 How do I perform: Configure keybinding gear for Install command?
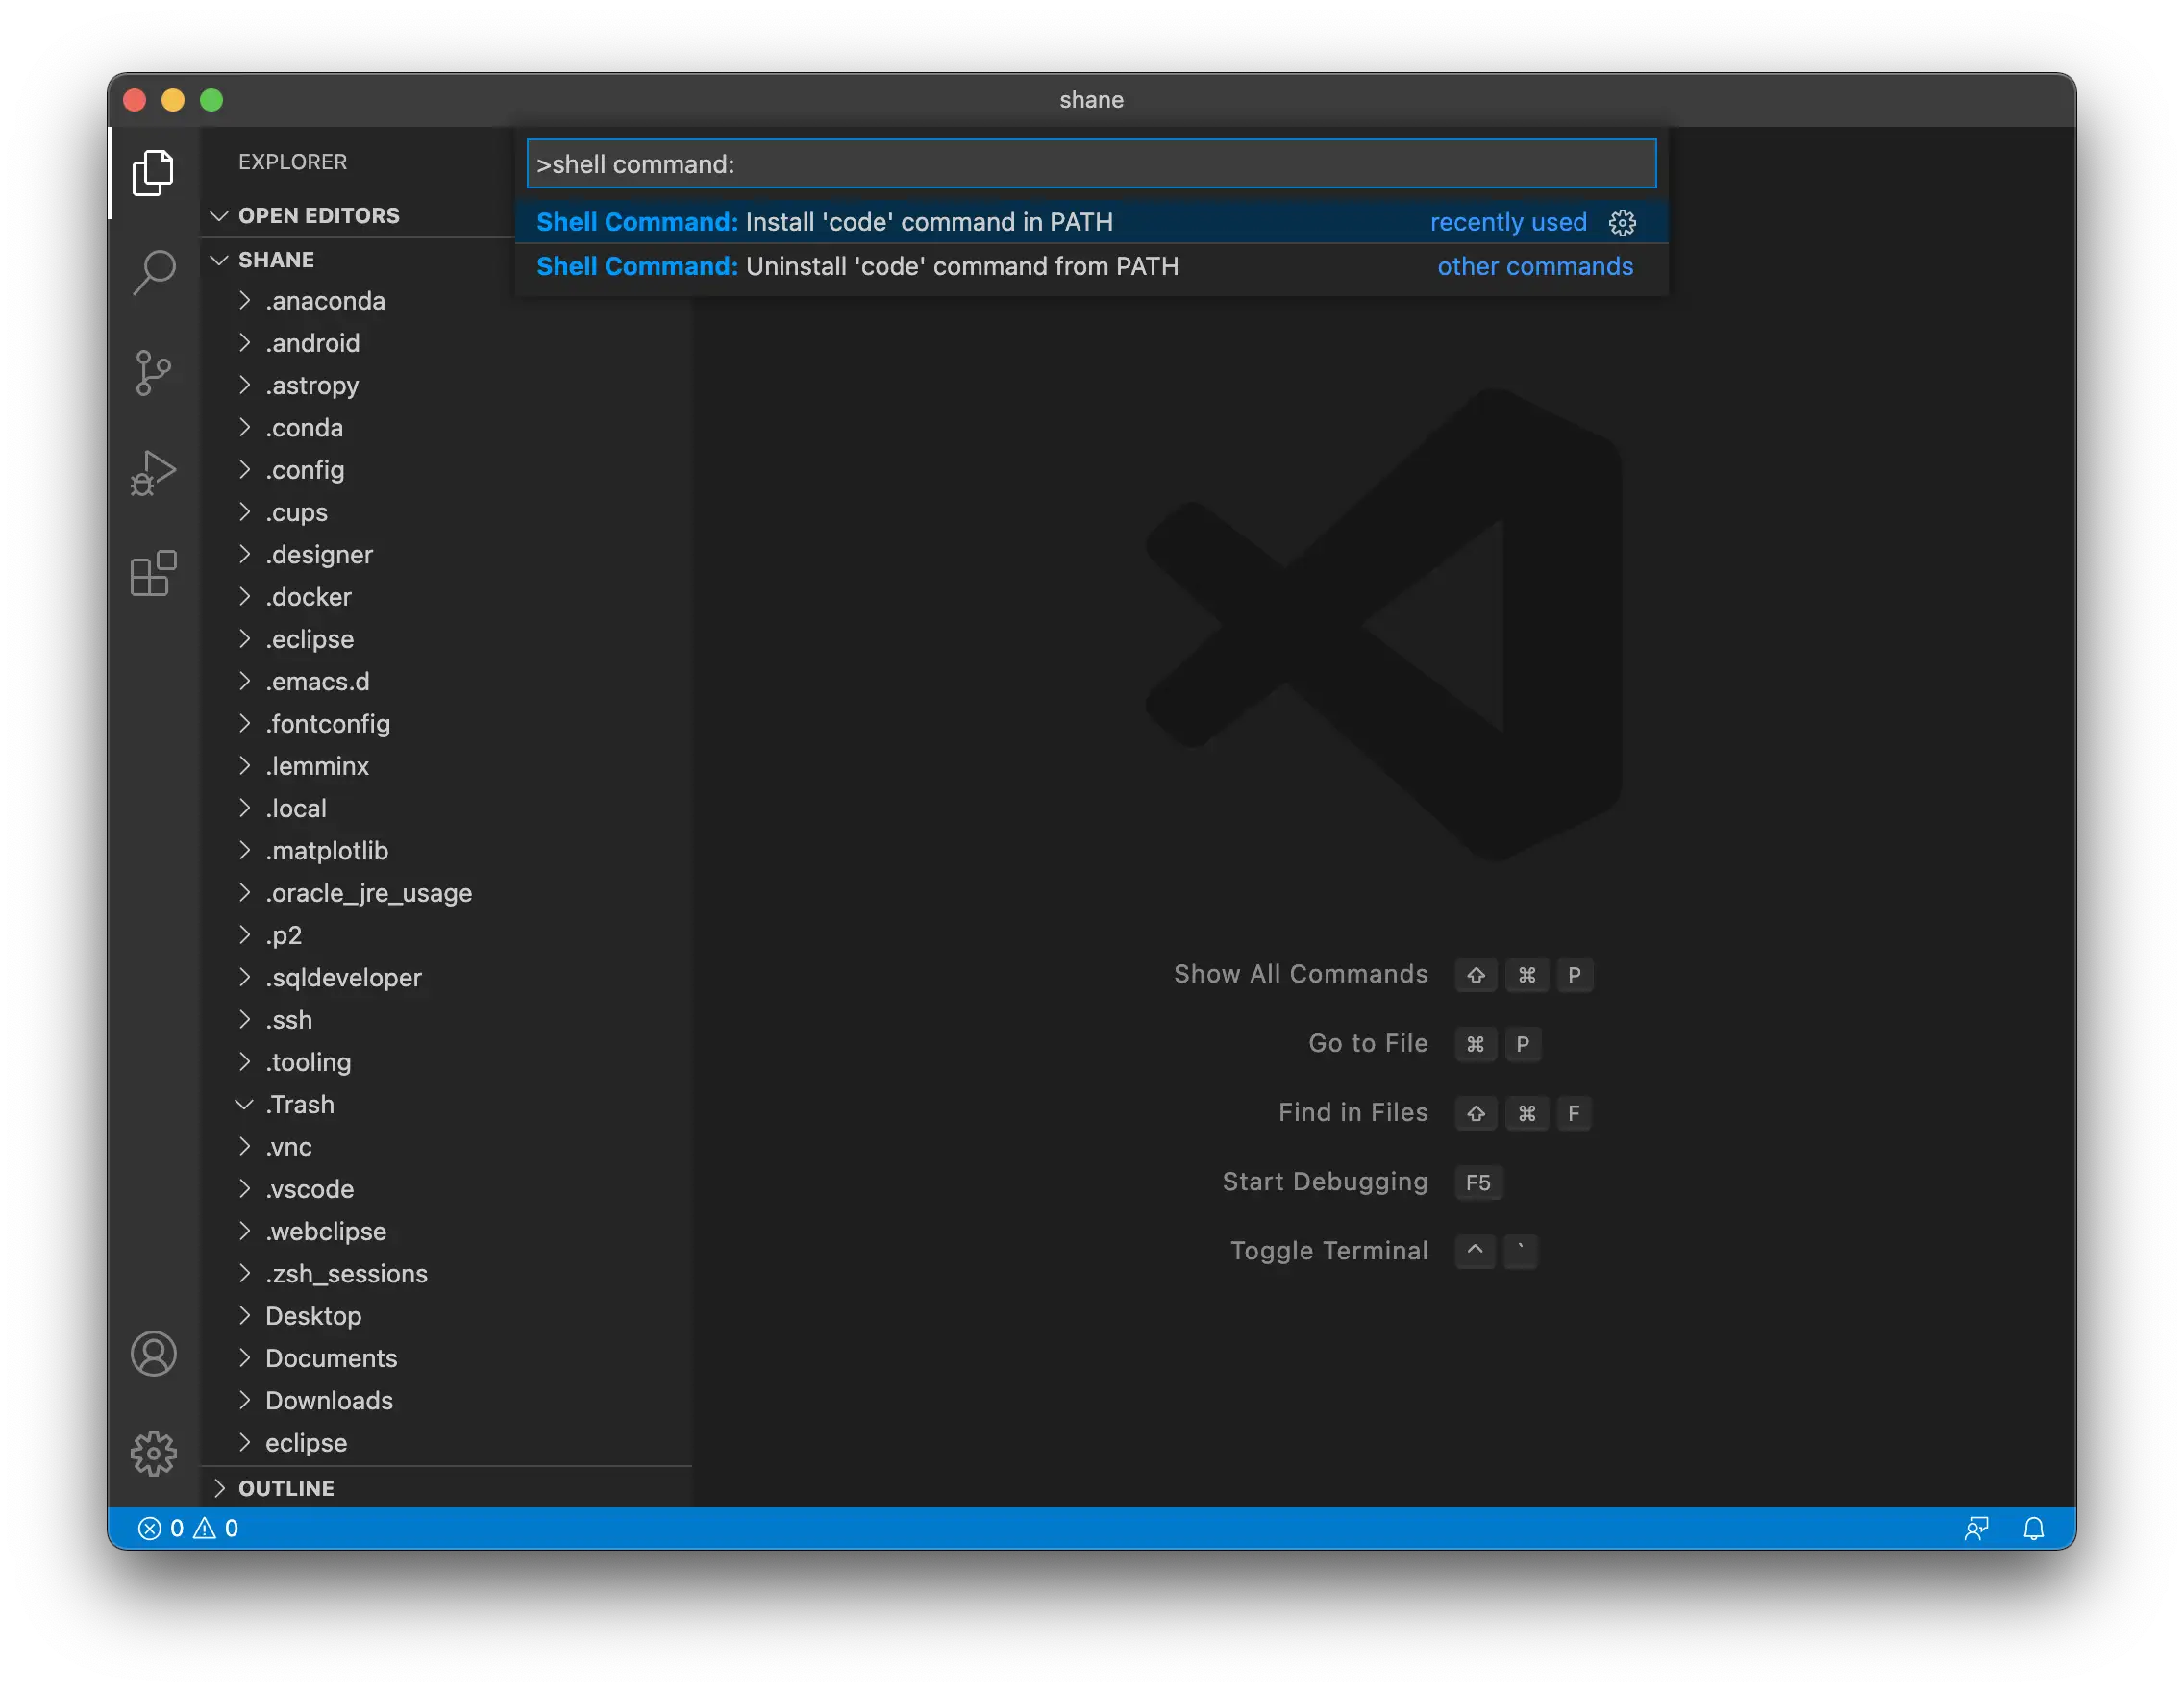pyautogui.click(x=1622, y=222)
